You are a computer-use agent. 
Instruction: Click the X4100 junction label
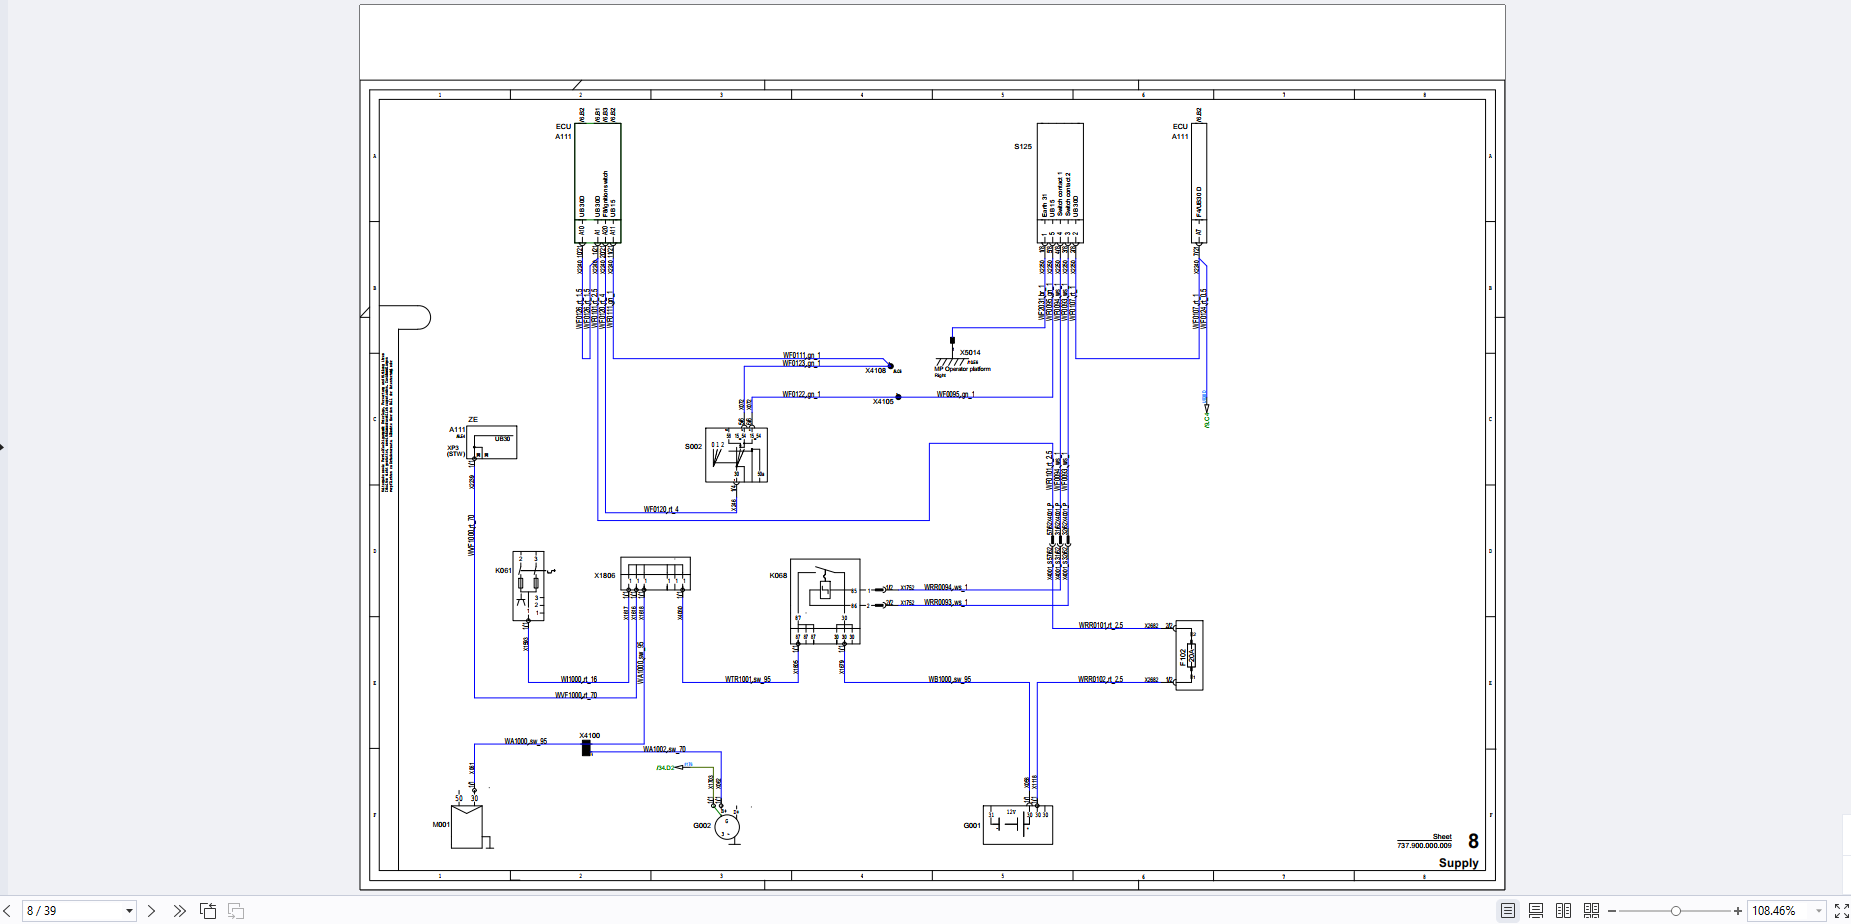tap(590, 736)
